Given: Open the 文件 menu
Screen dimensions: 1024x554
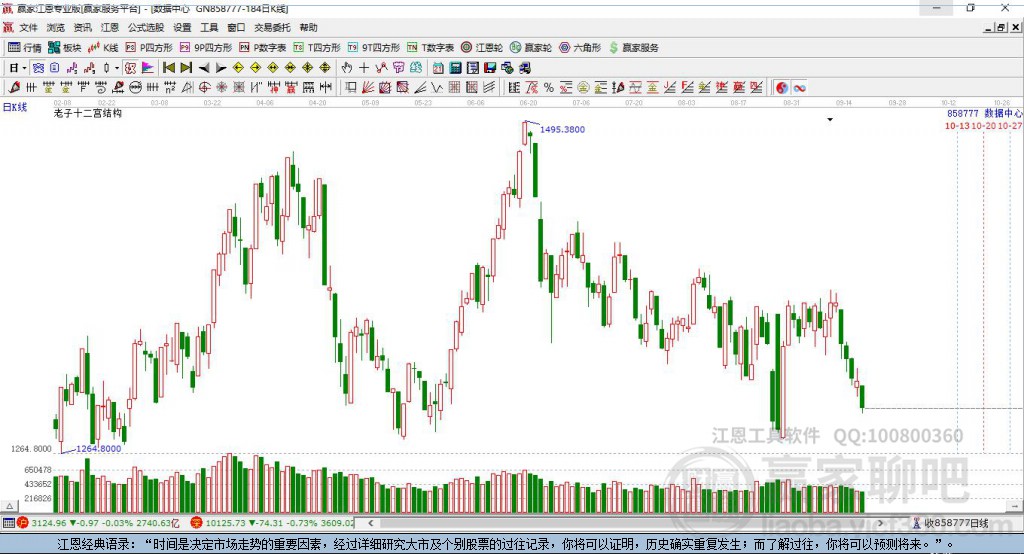Looking at the screenshot, I should coord(28,27).
